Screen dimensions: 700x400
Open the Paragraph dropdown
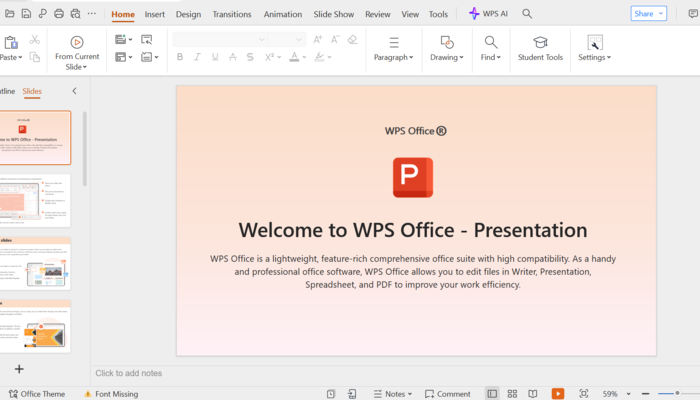393,49
